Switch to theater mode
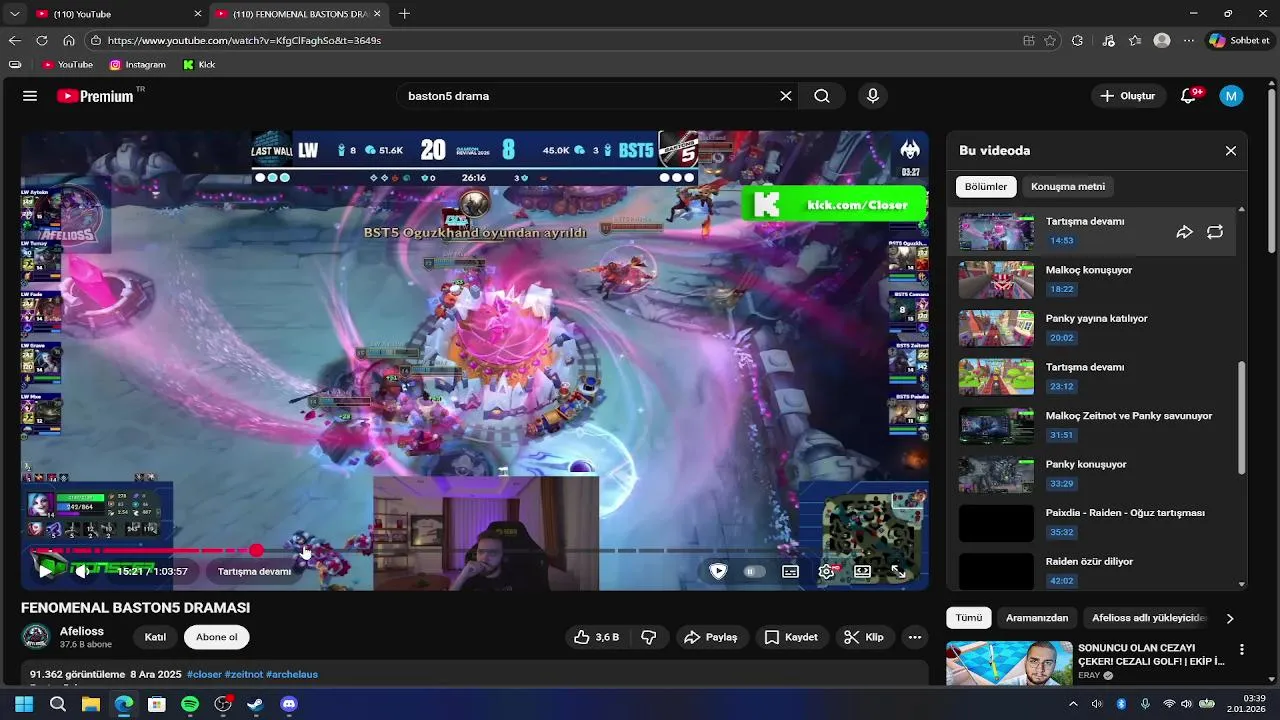1280x720 pixels. pos(862,571)
